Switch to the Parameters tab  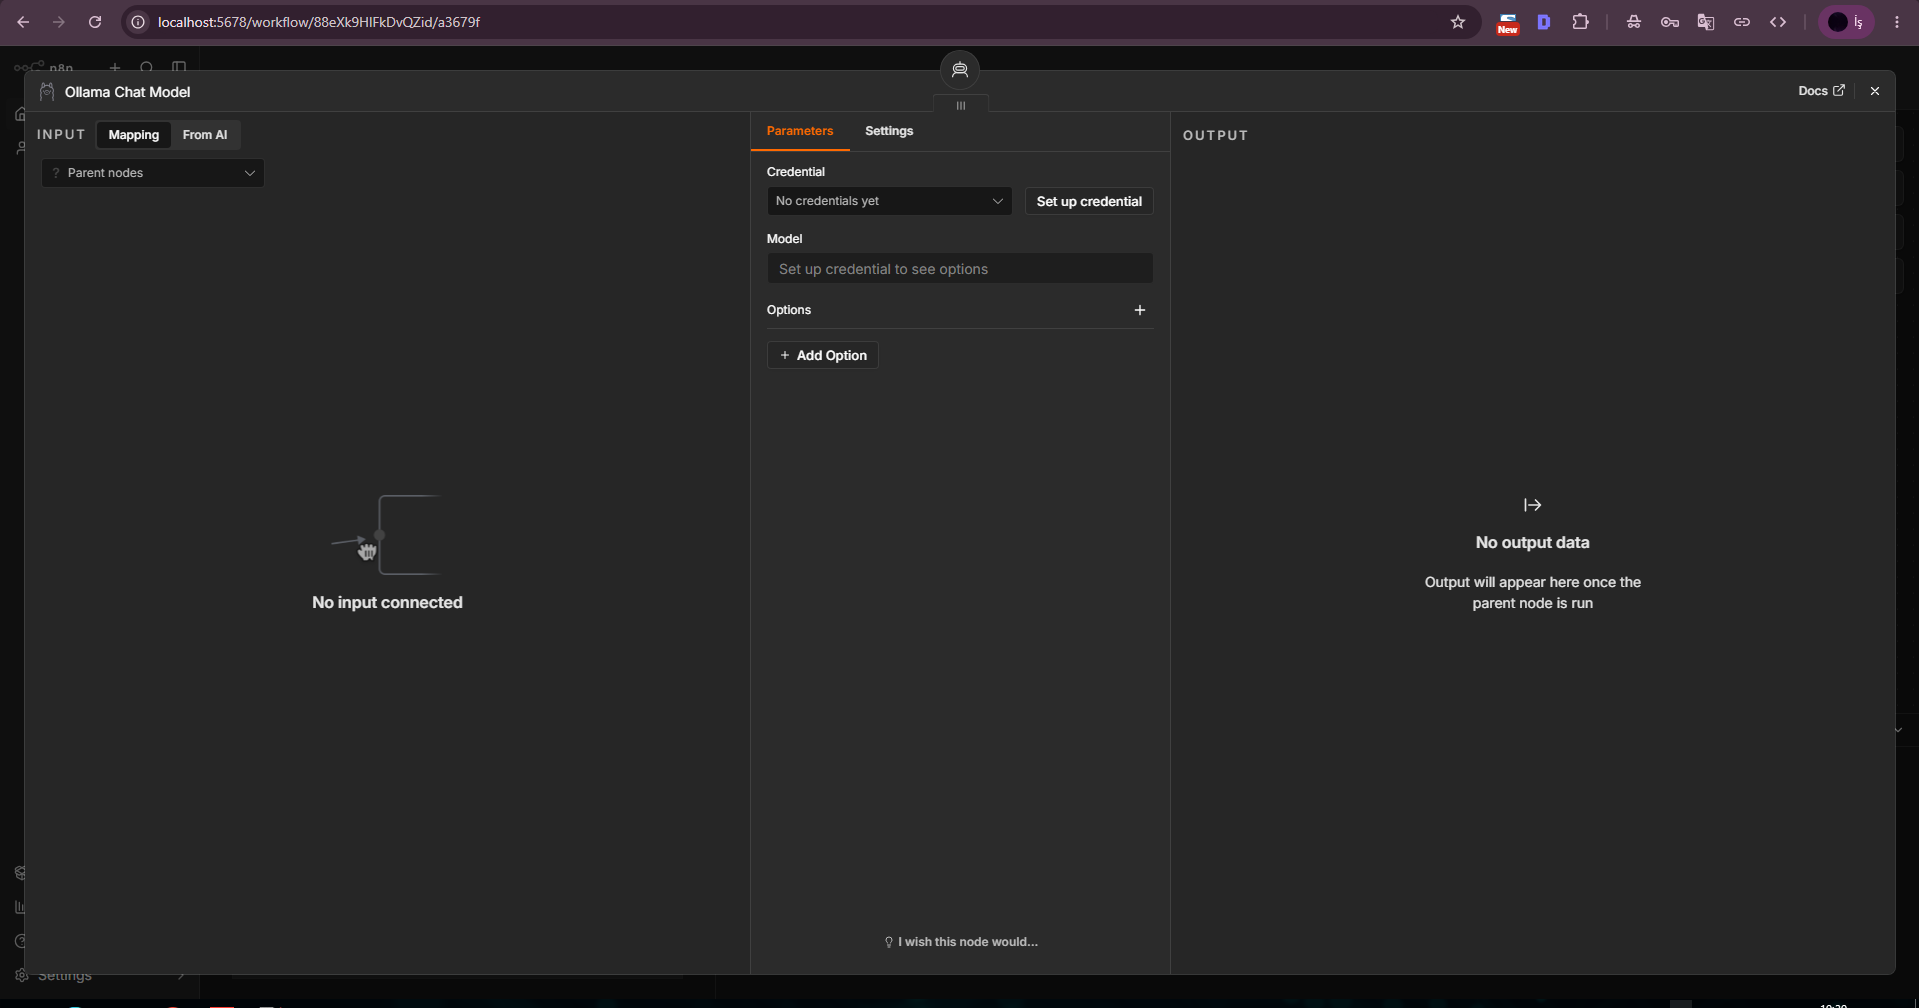click(799, 131)
